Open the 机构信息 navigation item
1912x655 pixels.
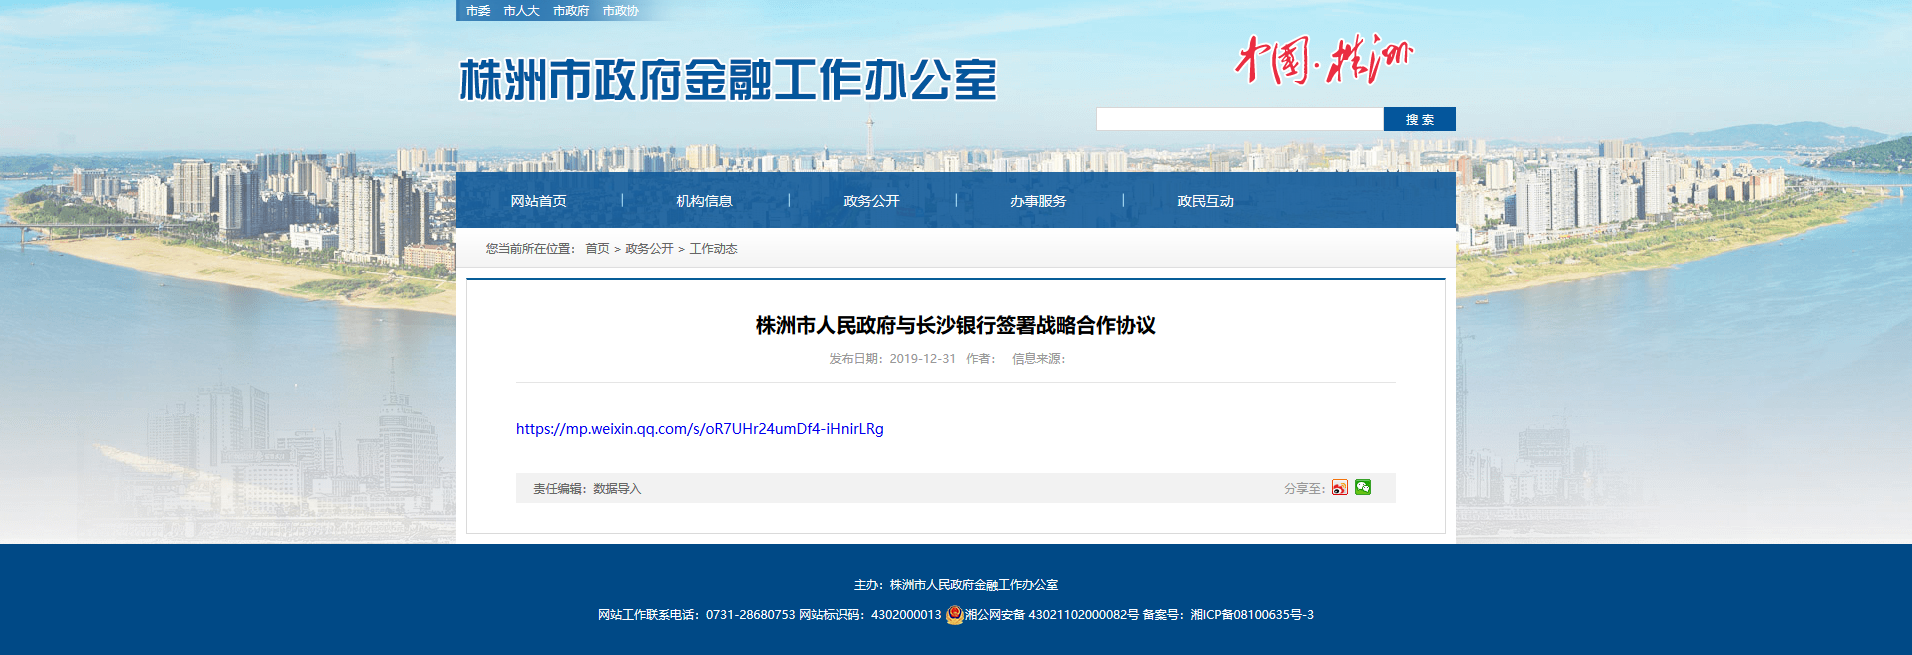704,201
